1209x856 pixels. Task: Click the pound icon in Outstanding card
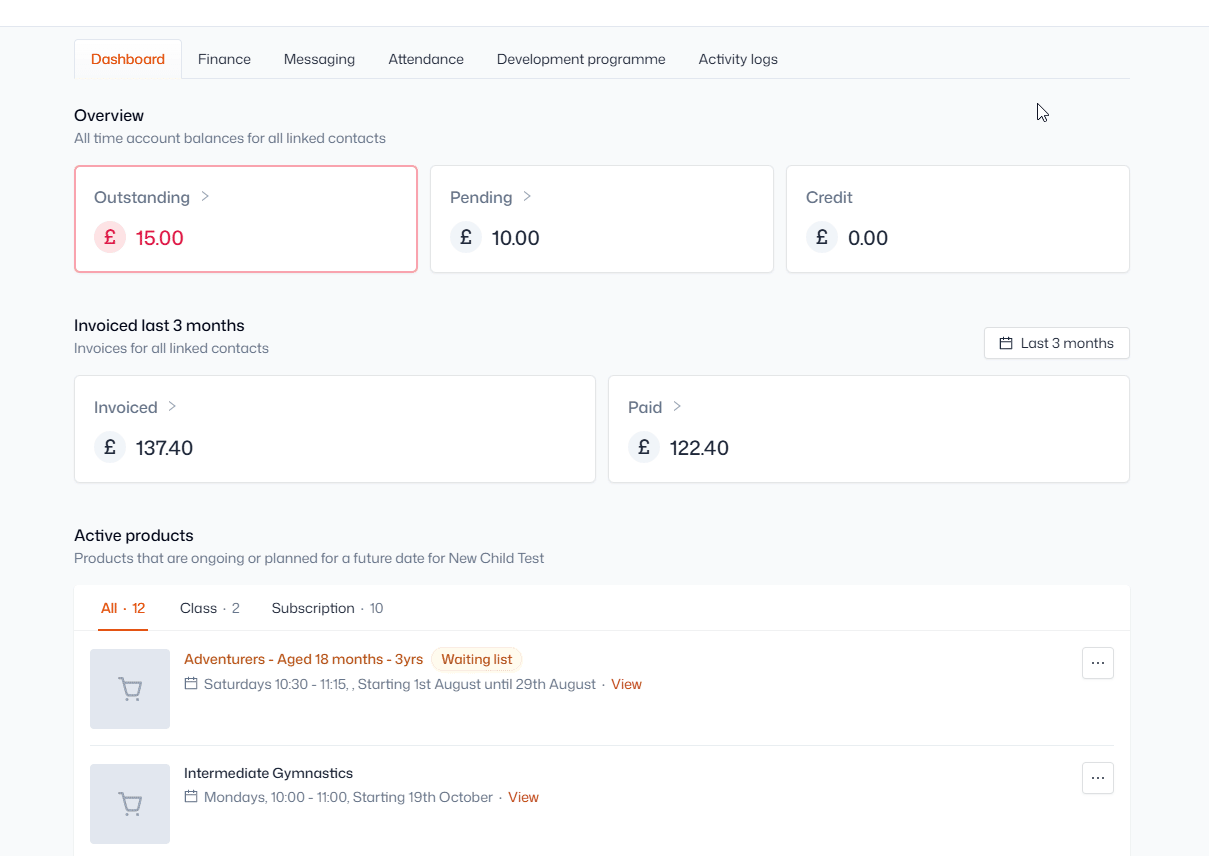coord(110,238)
